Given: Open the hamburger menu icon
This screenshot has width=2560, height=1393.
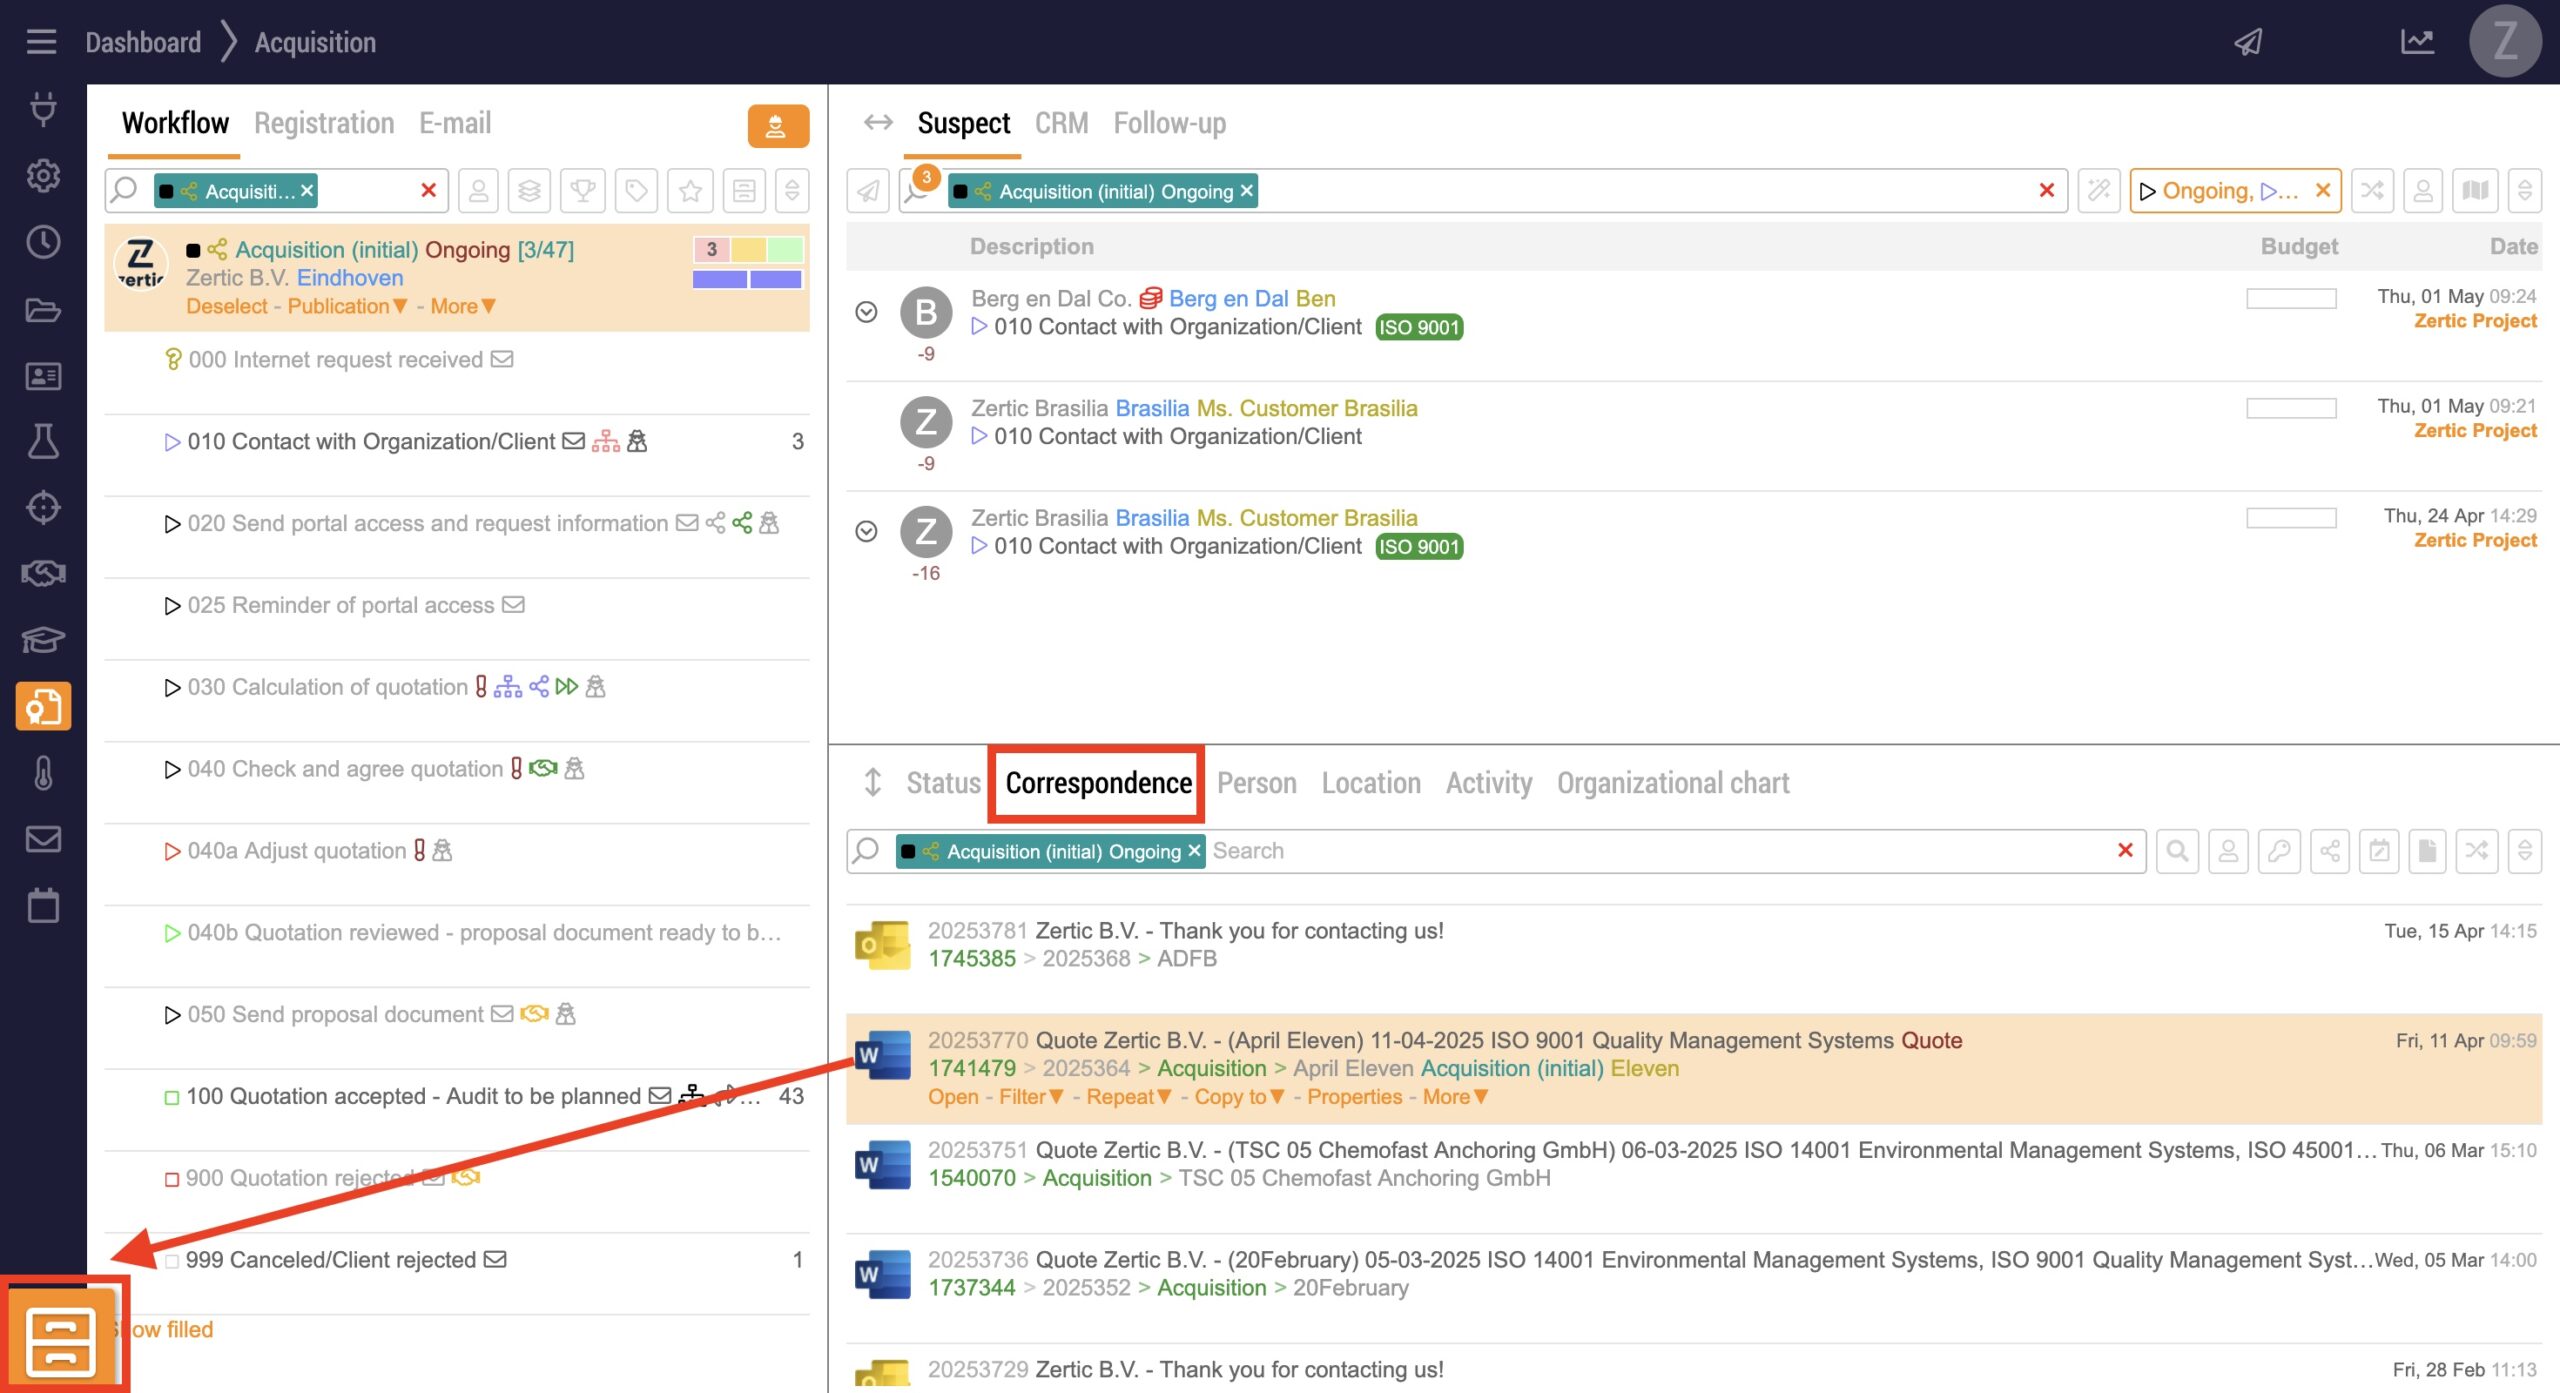Looking at the screenshot, I should (41, 42).
